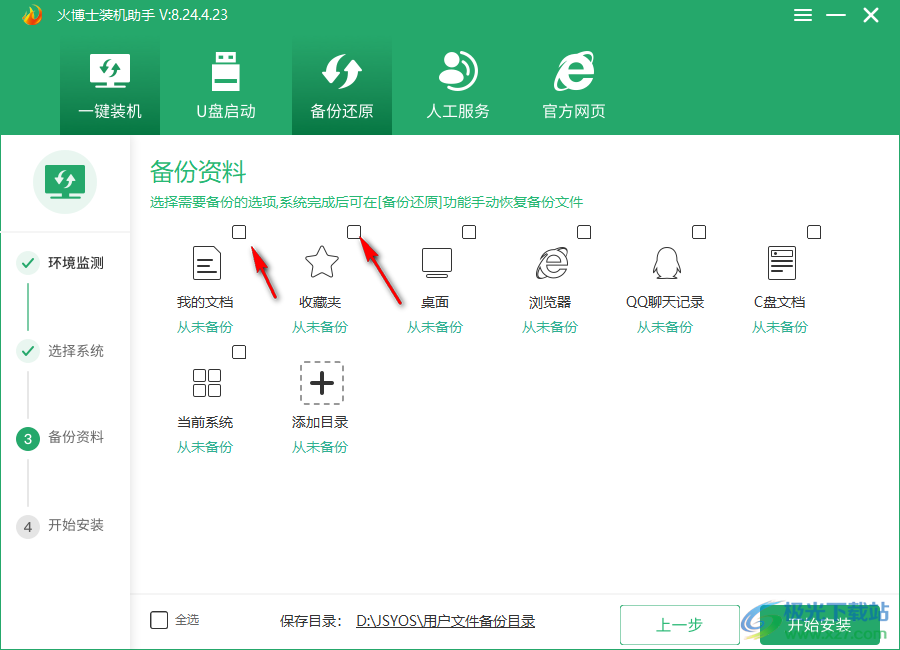Click the C盘文档 C-drive documents icon
The width and height of the screenshot is (900, 650).
[x=781, y=263]
